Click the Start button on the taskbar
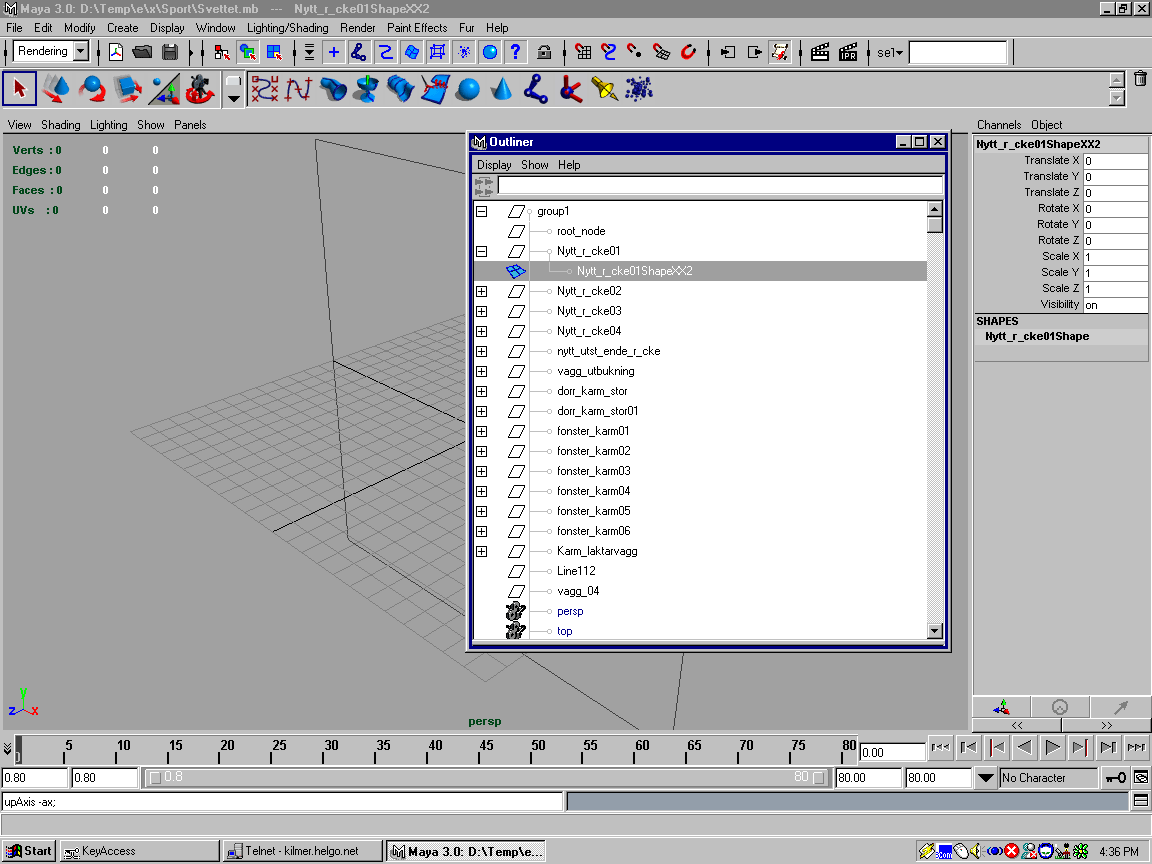Screen dimensions: 1152x864 pos(30,851)
